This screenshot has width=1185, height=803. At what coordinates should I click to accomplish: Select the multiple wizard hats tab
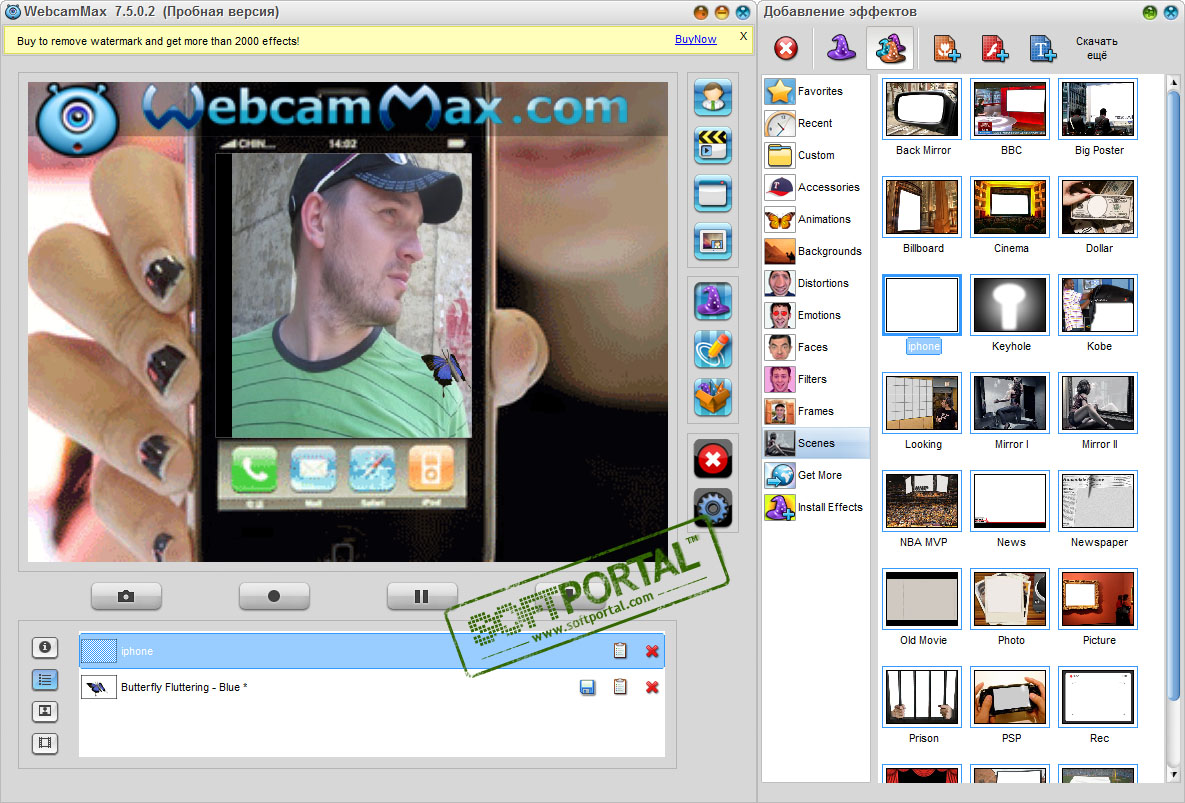[890, 48]
